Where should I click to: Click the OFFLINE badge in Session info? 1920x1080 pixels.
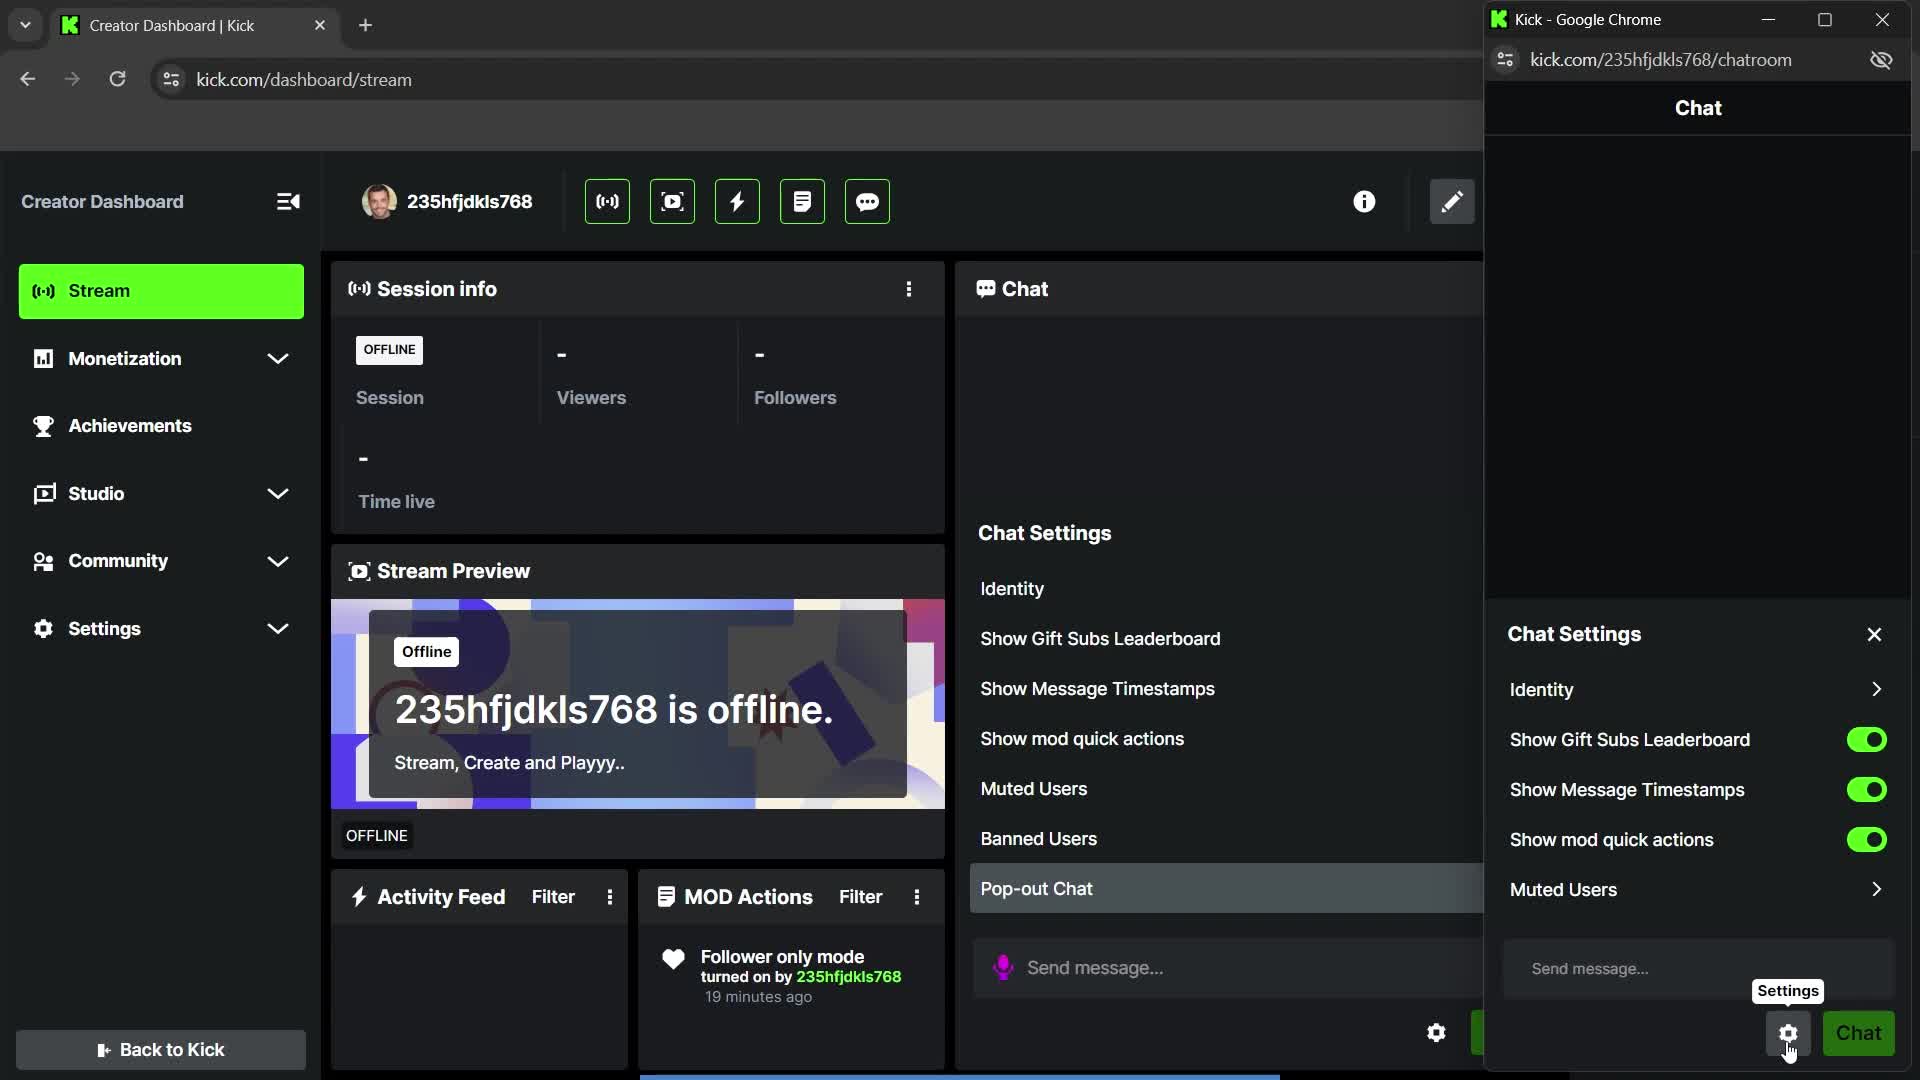tap(389, 350)
